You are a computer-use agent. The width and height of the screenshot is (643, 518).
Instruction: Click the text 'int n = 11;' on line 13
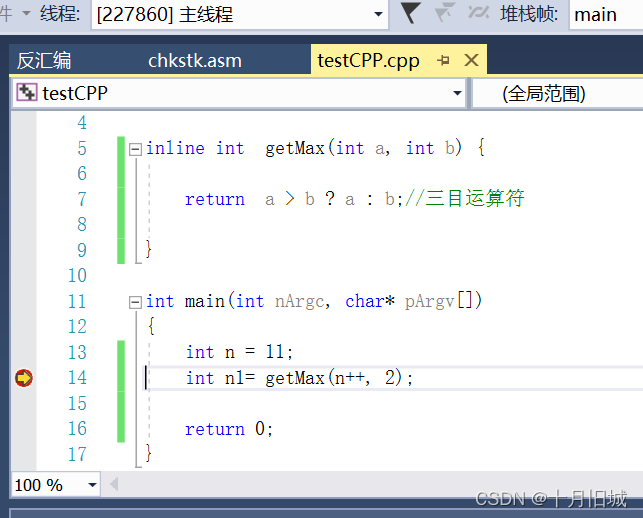click(239, 352)
